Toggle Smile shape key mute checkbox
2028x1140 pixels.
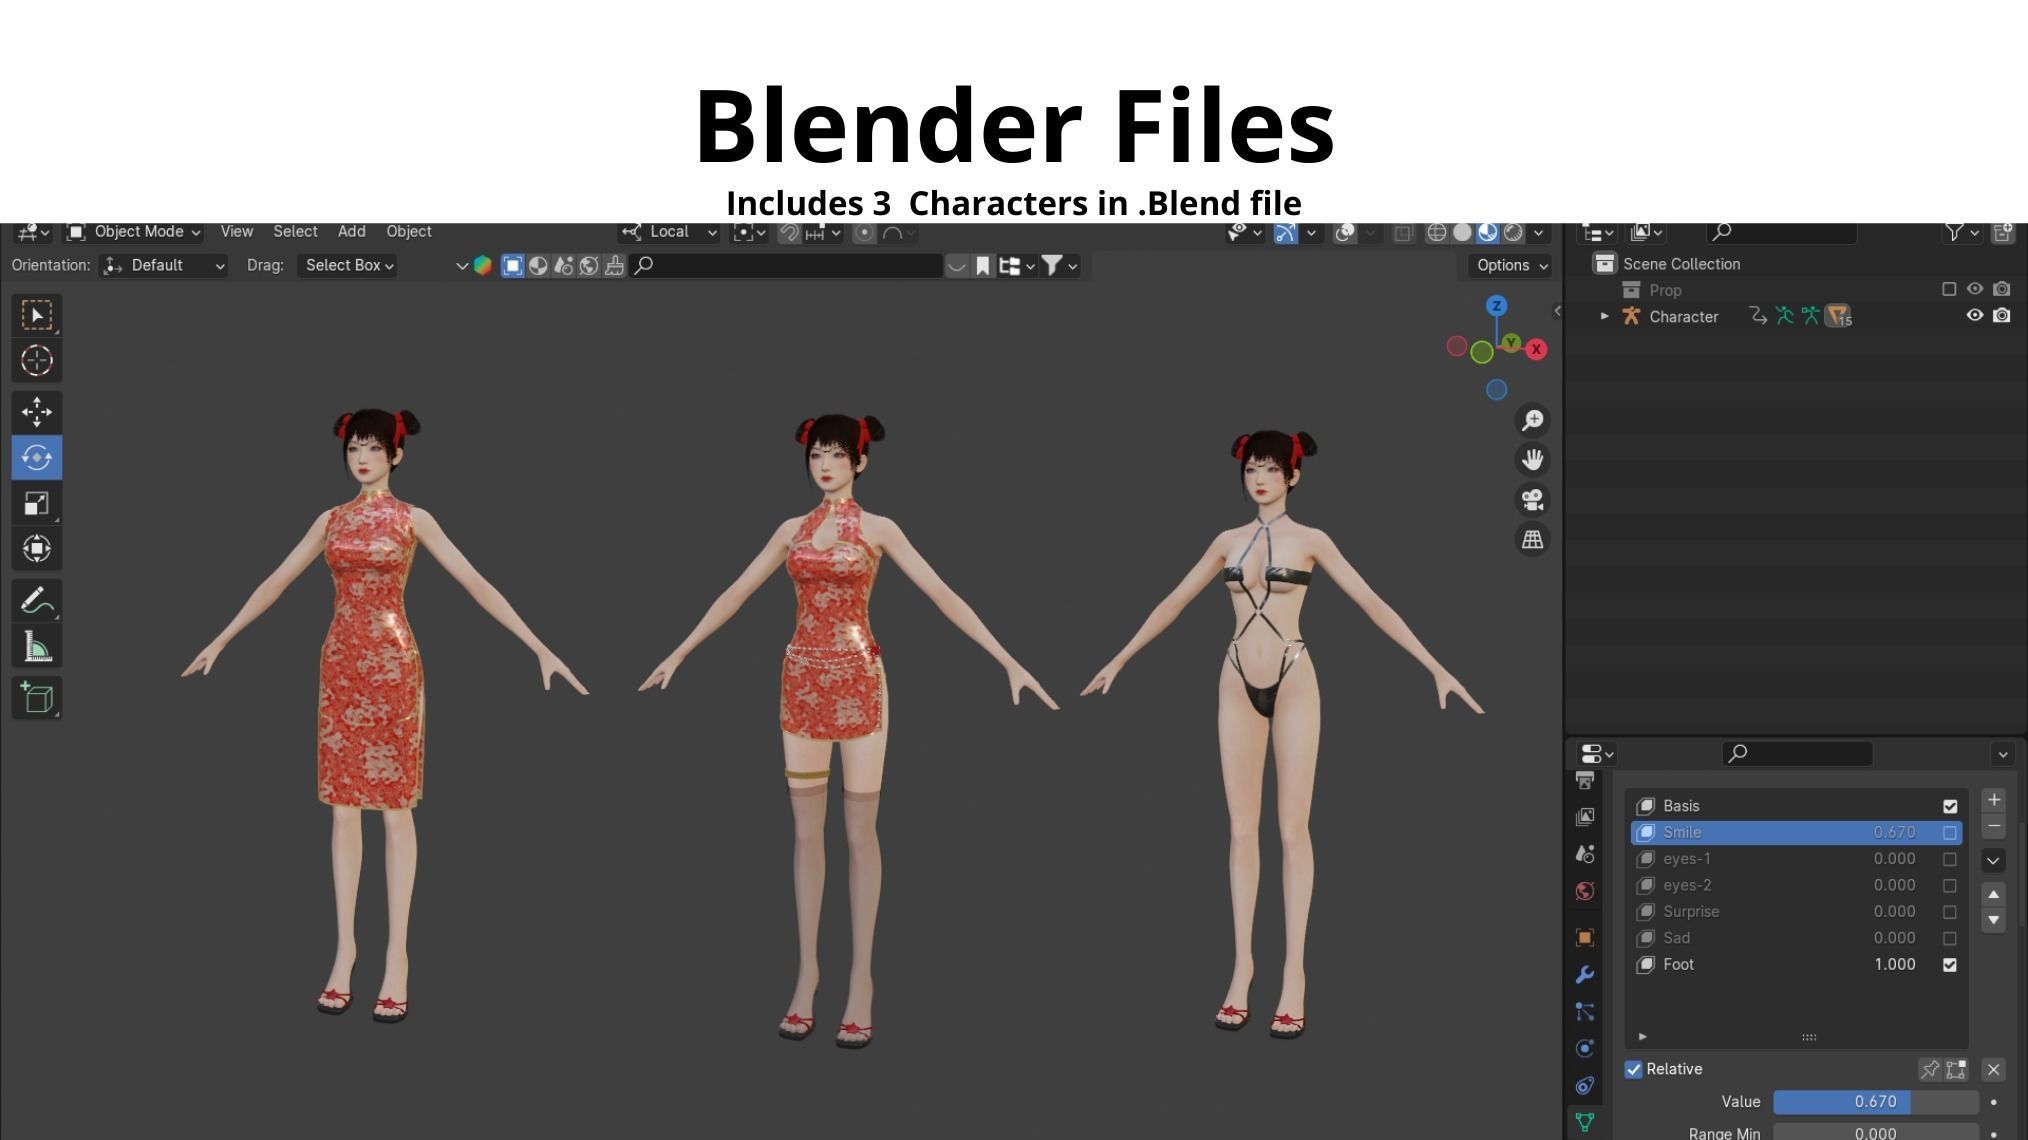click(x=1950, y=833)
